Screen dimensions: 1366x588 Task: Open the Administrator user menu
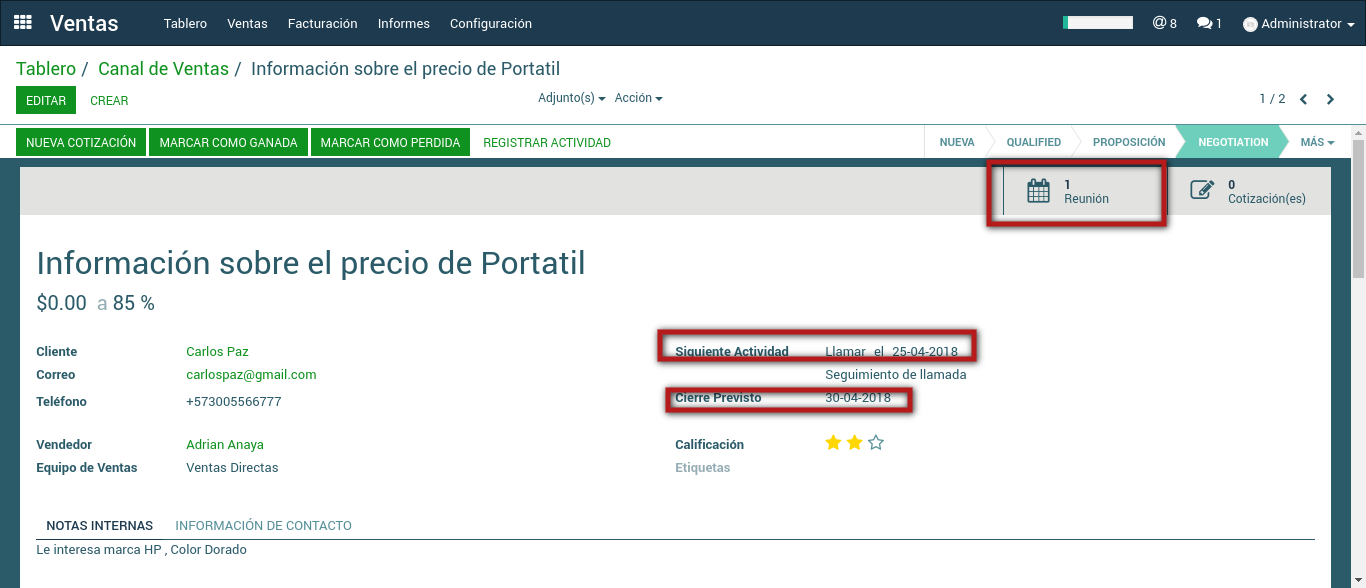click(x=1298, y=23)
